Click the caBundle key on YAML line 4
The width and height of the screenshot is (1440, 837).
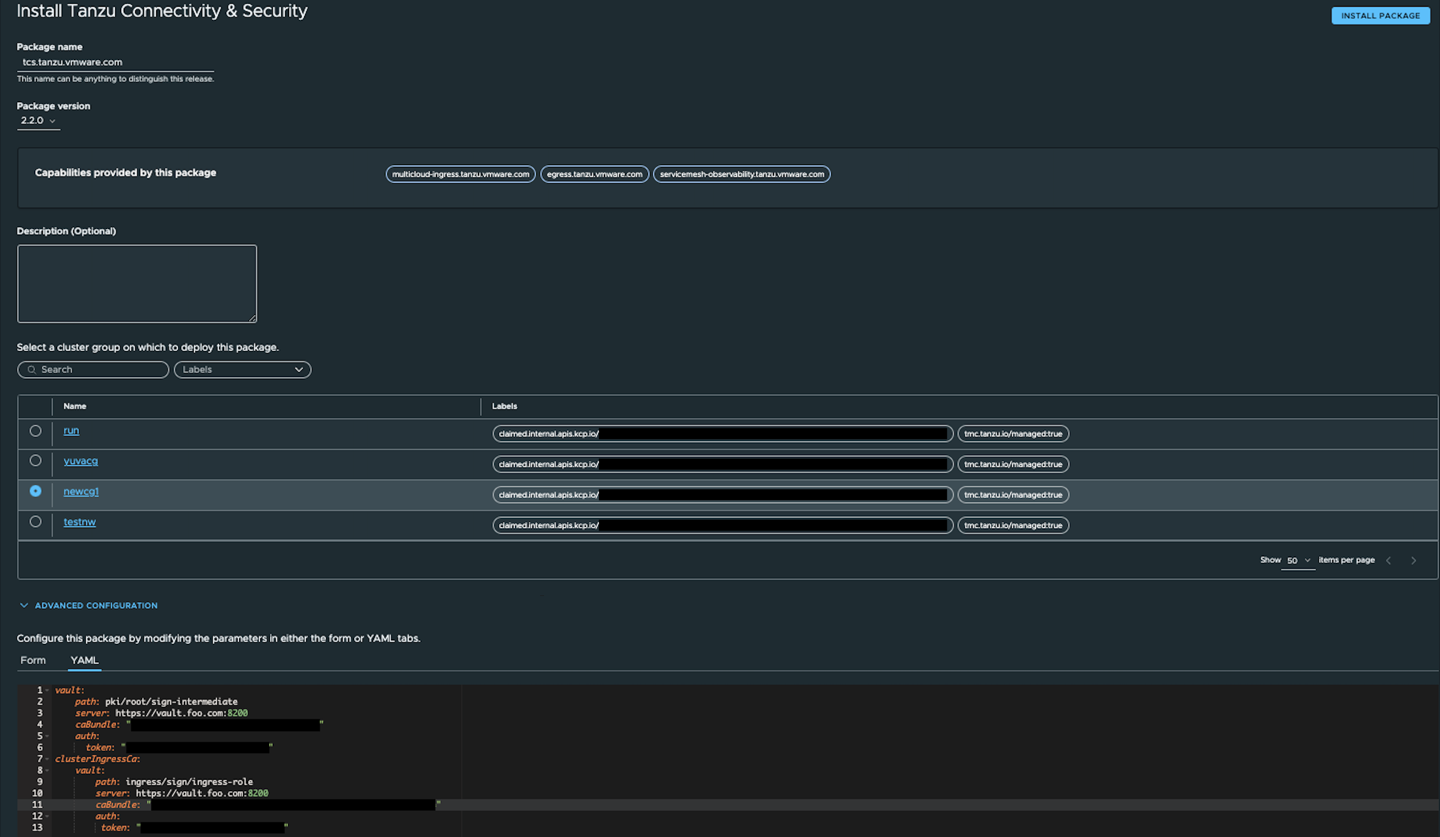pos(97,725)
